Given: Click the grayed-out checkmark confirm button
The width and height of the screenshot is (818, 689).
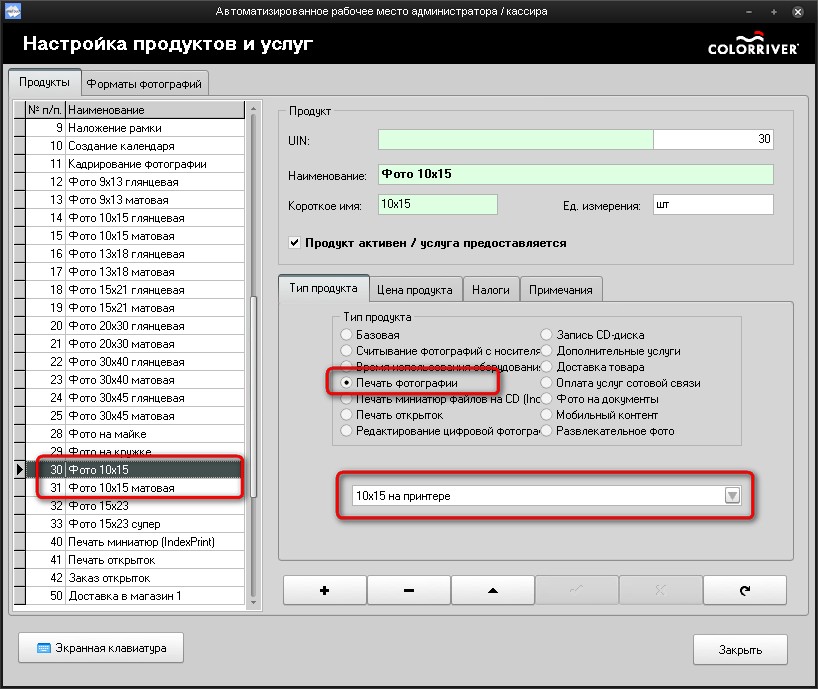Looking at the screenshot, I should [x=576, y=590].
